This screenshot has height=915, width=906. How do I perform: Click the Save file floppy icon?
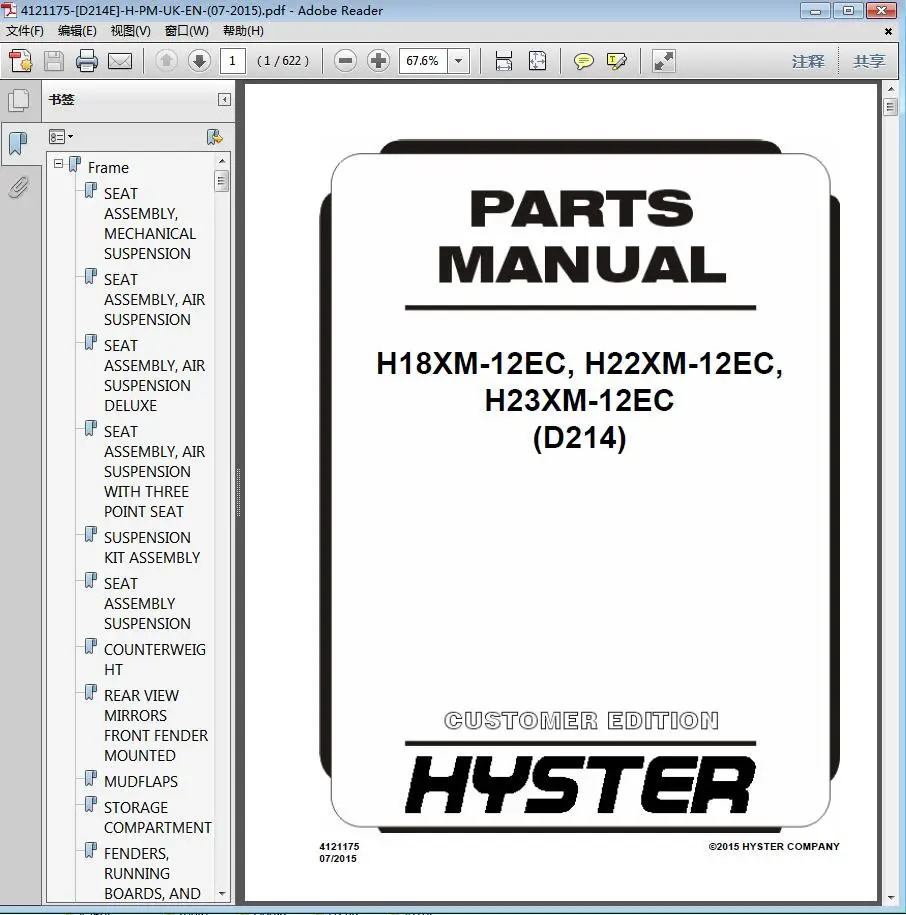pos(54,61)
